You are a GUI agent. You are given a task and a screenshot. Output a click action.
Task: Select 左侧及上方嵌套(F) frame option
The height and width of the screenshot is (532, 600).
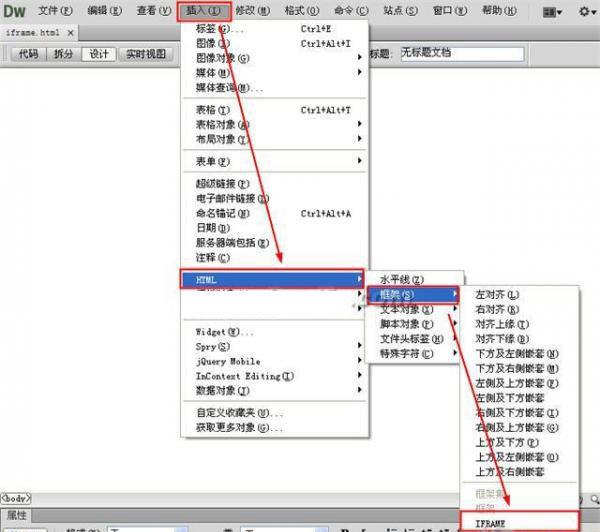520,383
